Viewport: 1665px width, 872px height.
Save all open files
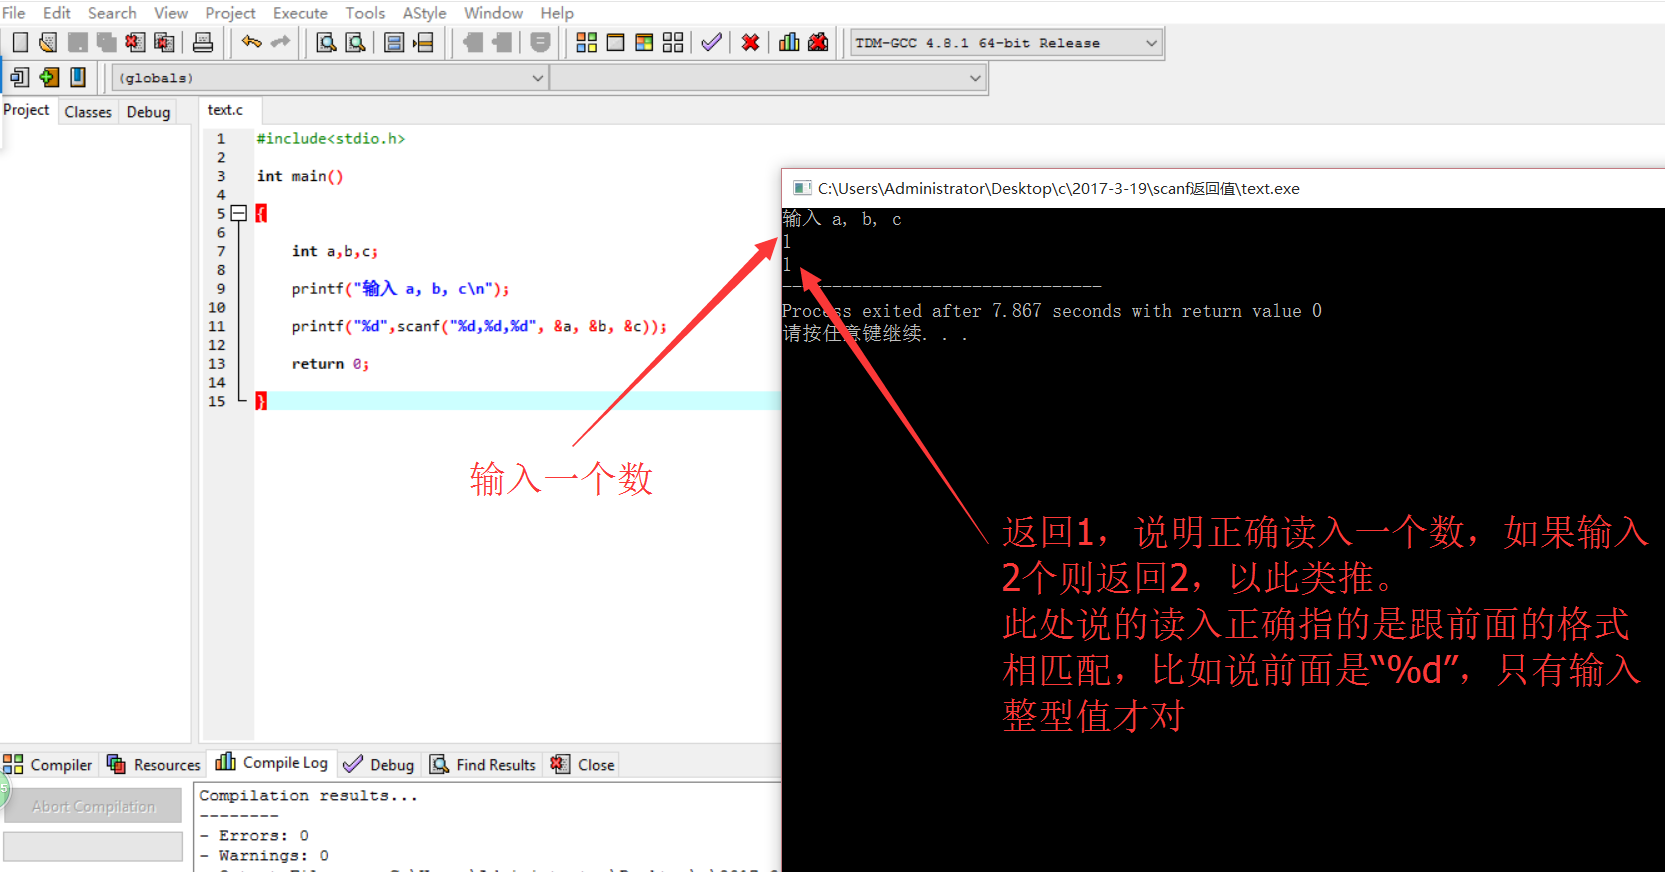[x=106, y=42]
